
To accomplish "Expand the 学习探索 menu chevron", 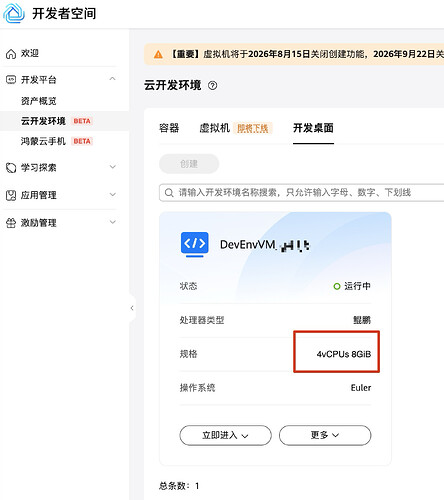I will click(113, 167).
